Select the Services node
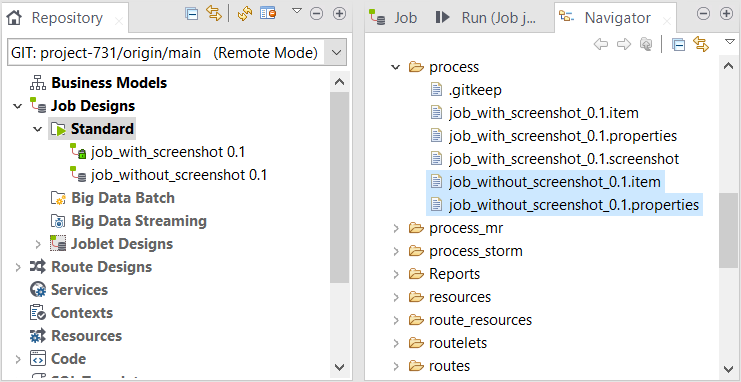 tap(79, 290)
